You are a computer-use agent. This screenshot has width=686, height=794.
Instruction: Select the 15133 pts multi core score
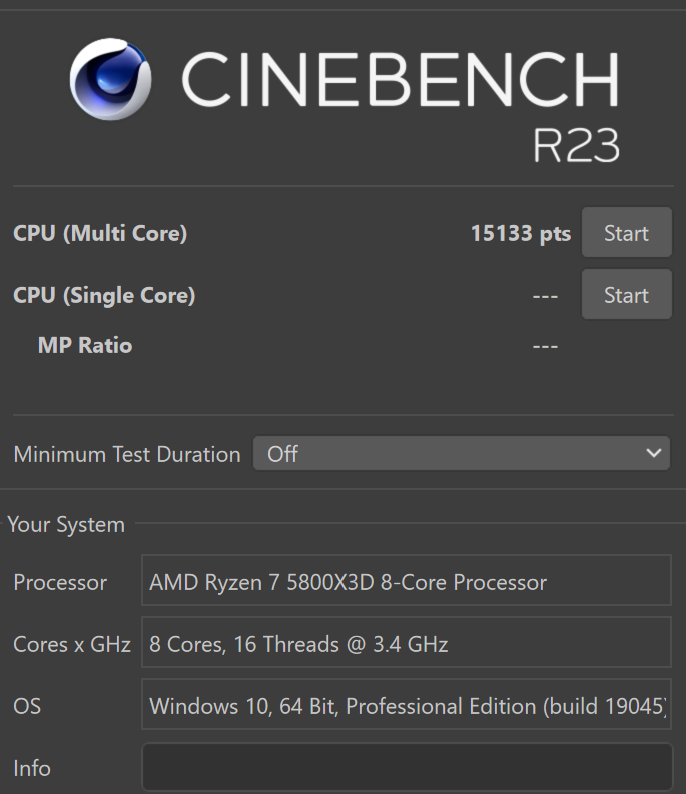tap(520, 234)
